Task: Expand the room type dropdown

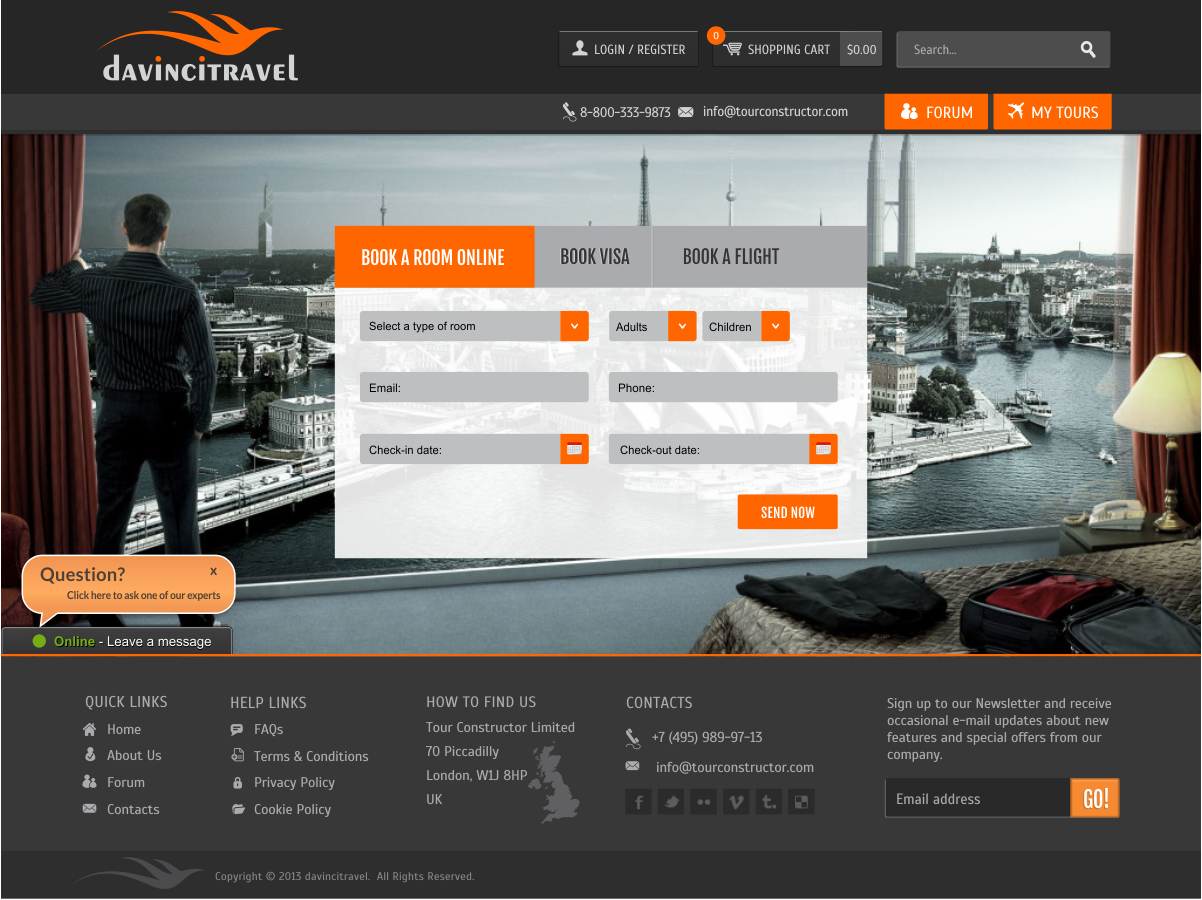Action: [574, 326]
